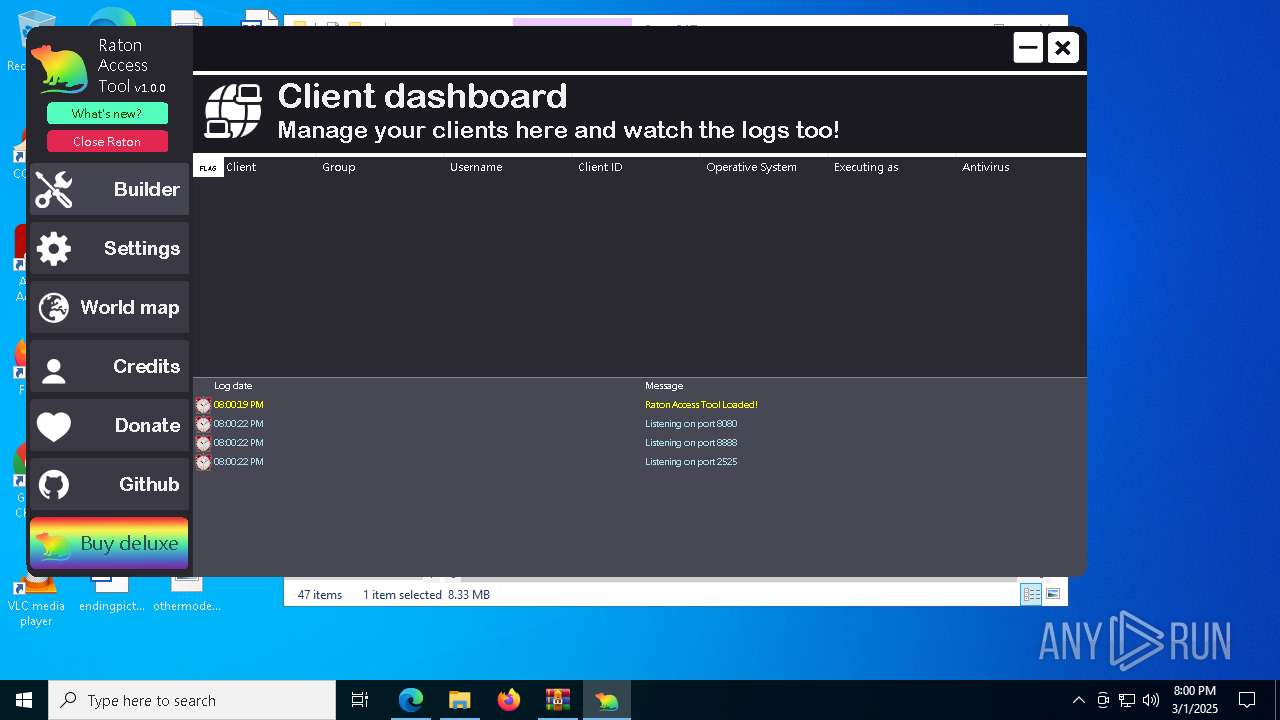Show hidden system tray icons
Viewport: 1280px width, 720px height.
[x=1078, y=700]
